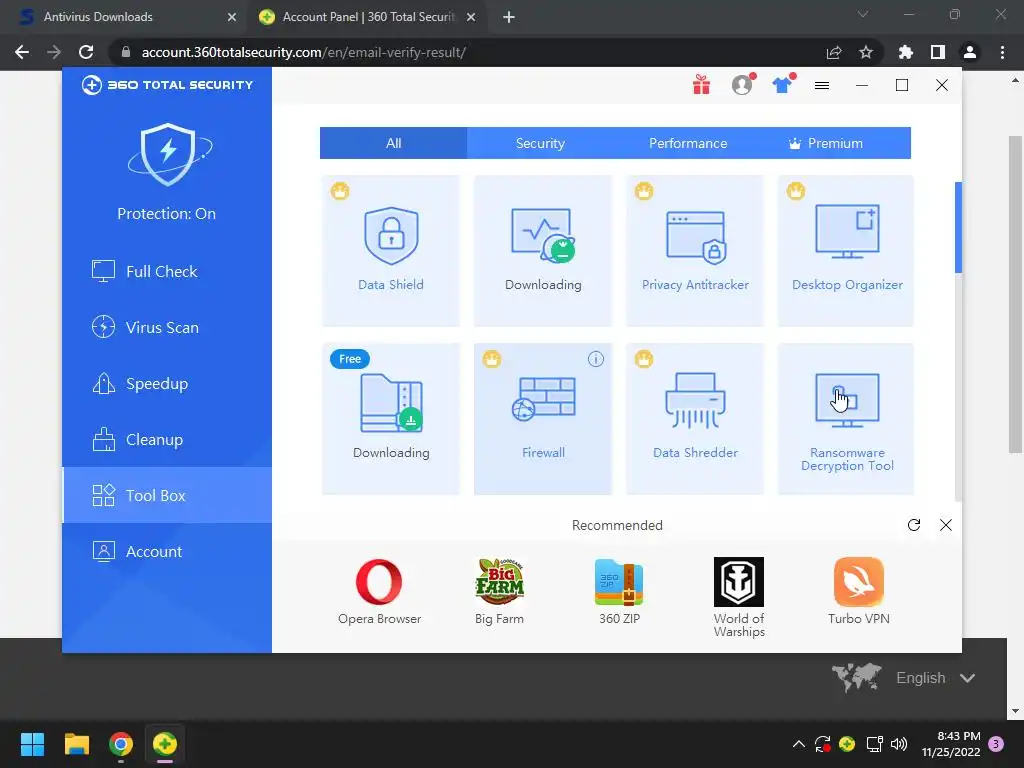Image resolution: width=1024 pixels, height=768 pixels.
Task: Open the taskbar clock and date
Action: (951, 744)
